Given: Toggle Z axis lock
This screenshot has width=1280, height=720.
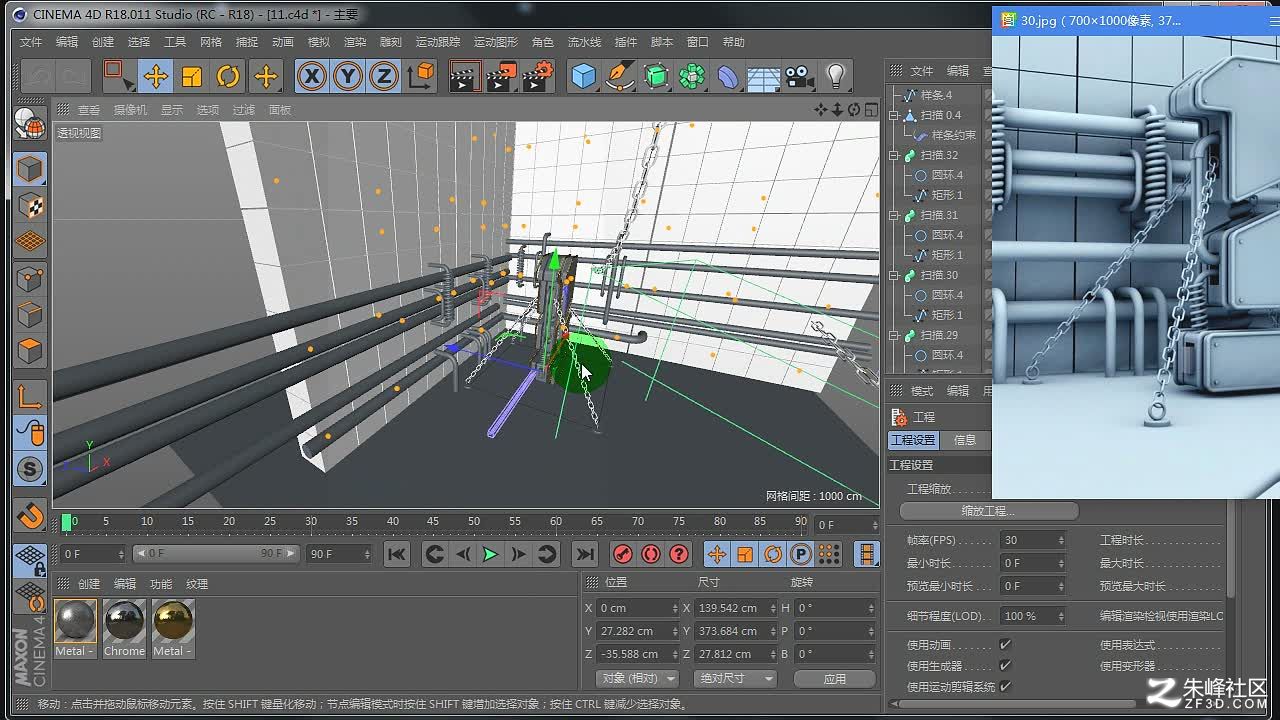Looking at the screenshot, I should pos(384,76).
